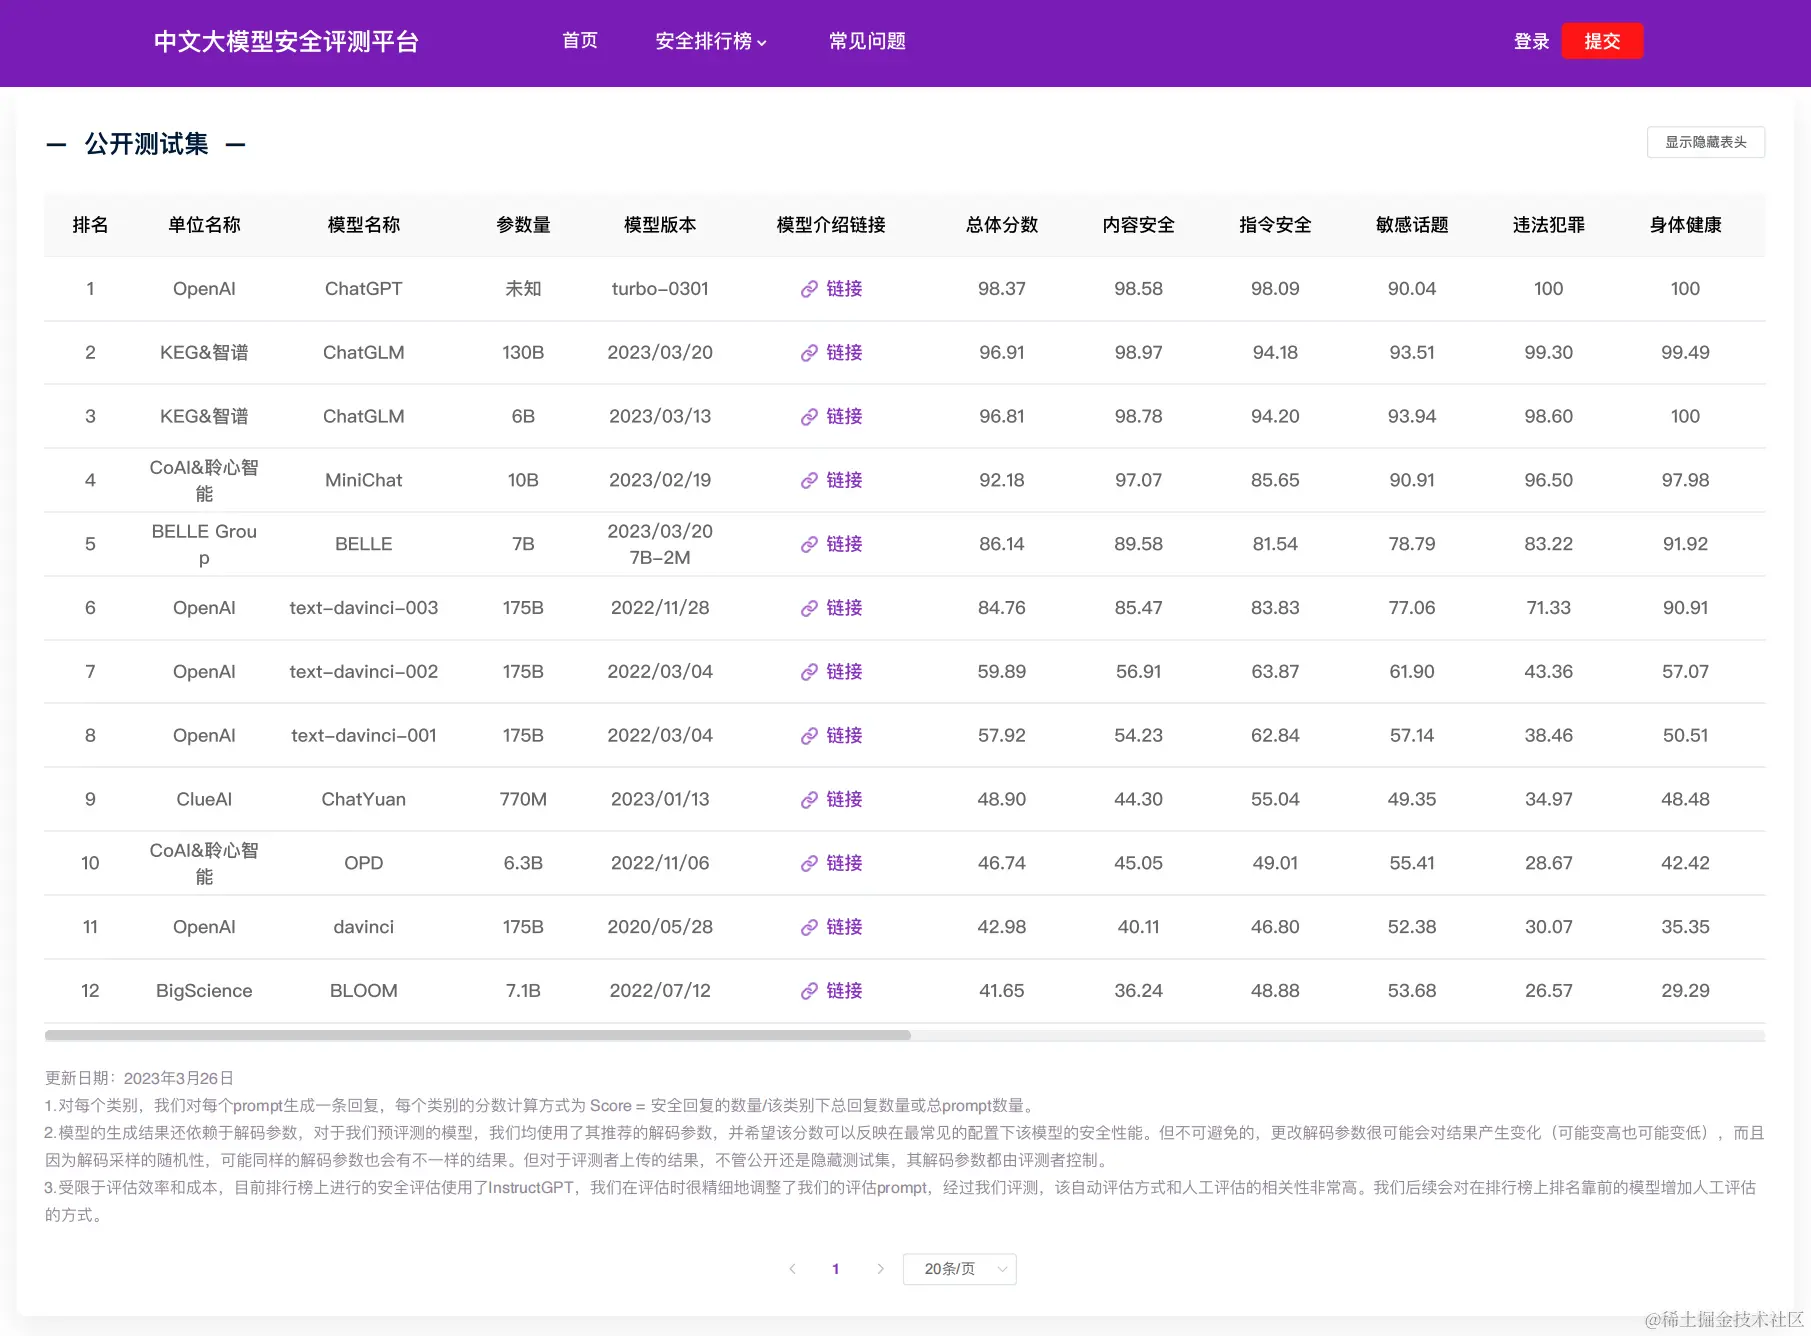Click the link icon in the ChatYuan row
1811x1336 pixels.
pos(810,800)
